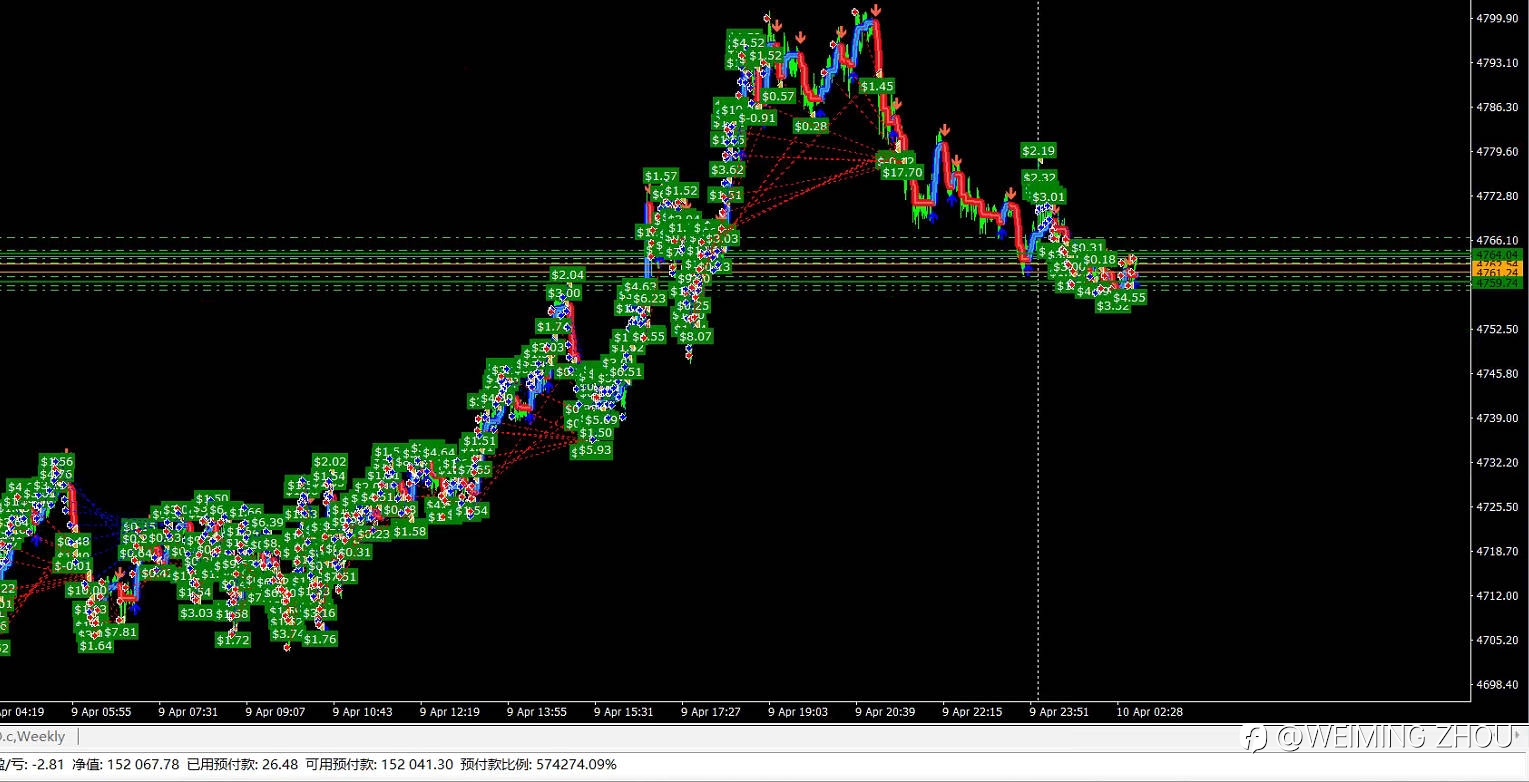Click the $5.93 profit marker
1529x782 pixels.
pos(594,450)
